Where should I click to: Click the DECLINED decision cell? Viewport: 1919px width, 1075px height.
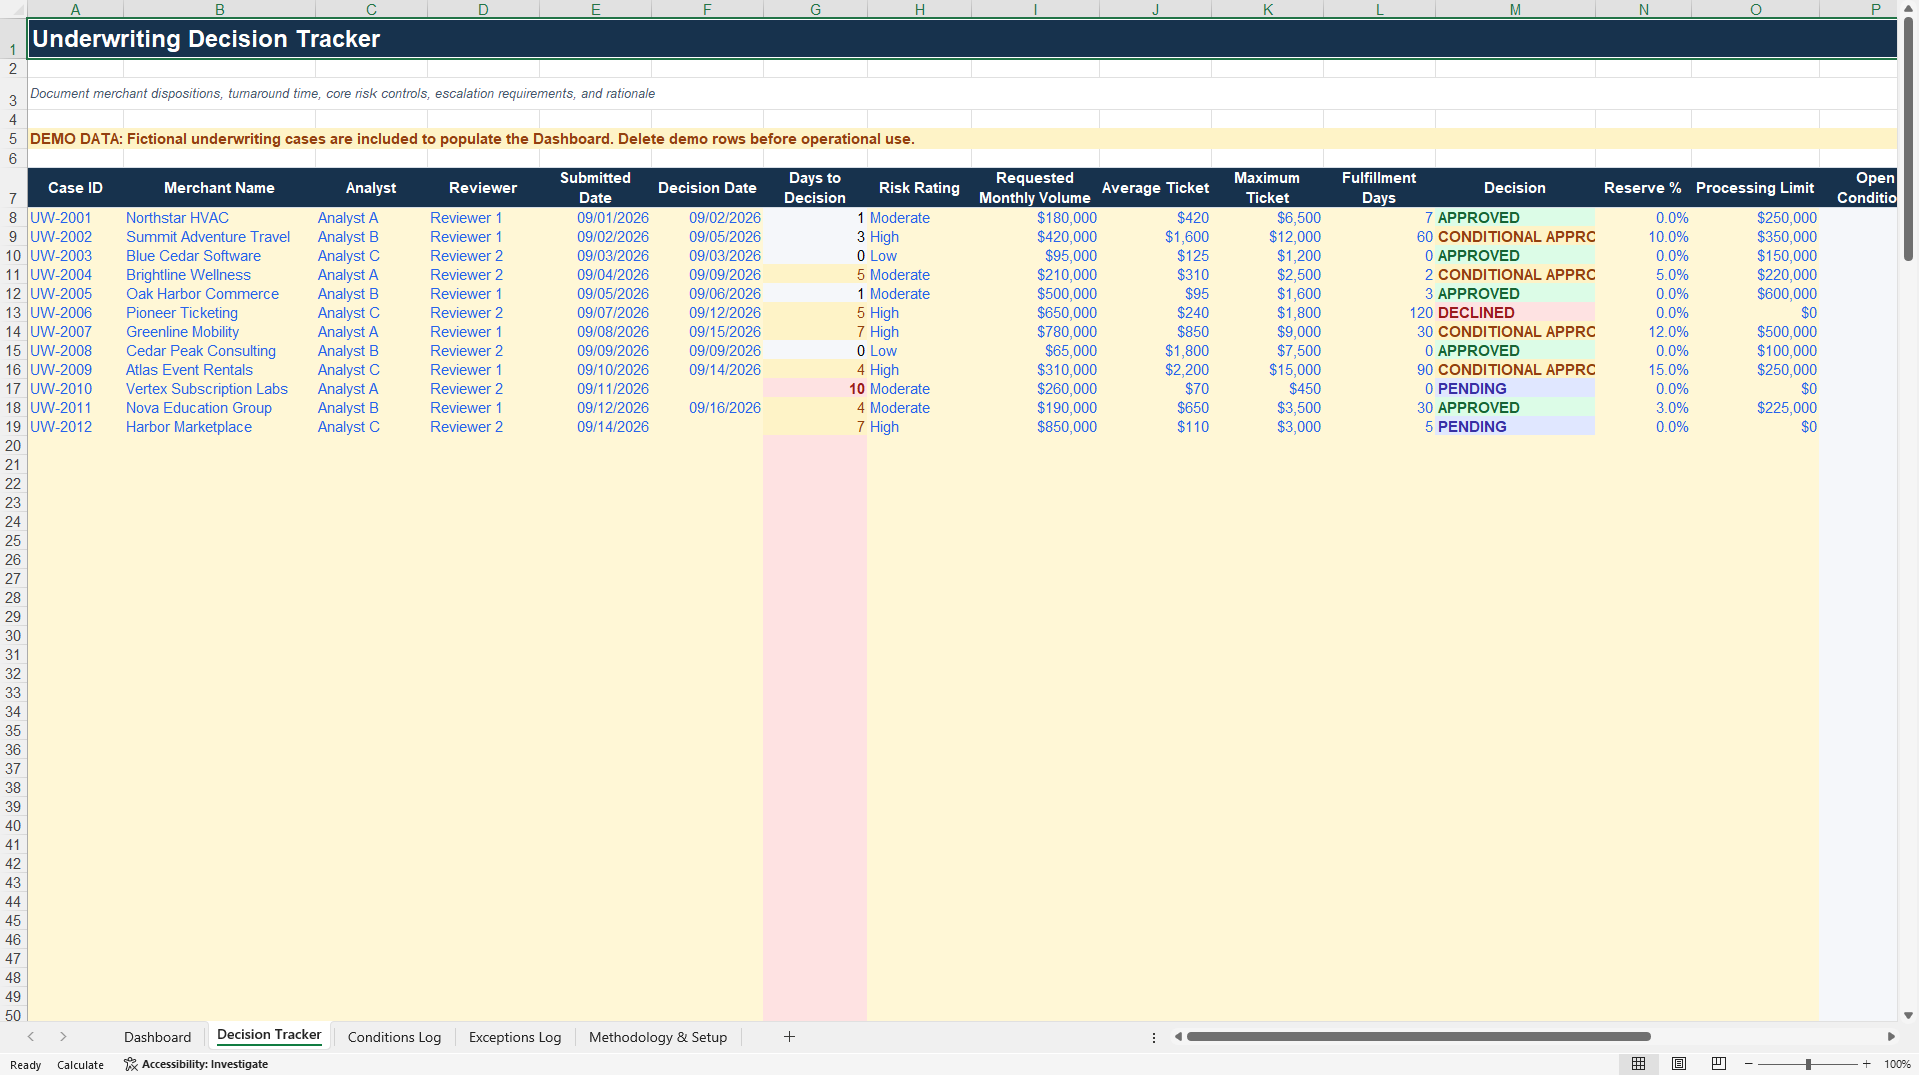pos(1515,313)
